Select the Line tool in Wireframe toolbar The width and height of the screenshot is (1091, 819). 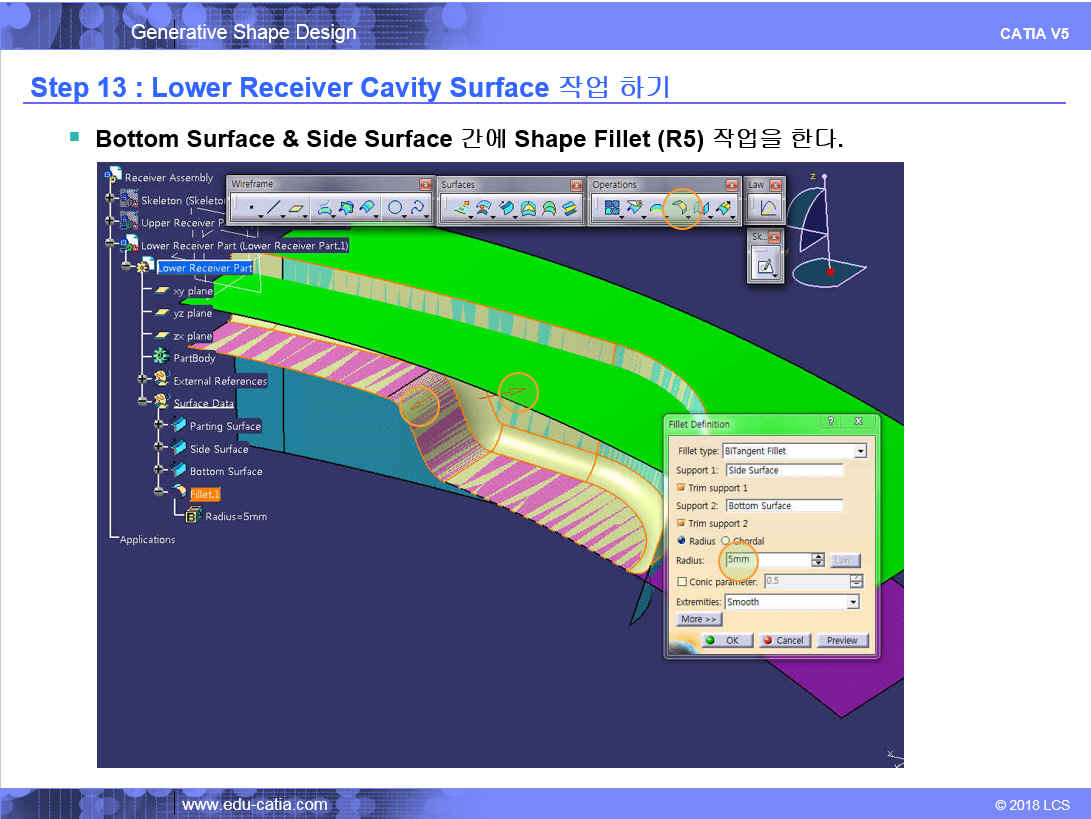click(x=273, y=208)
